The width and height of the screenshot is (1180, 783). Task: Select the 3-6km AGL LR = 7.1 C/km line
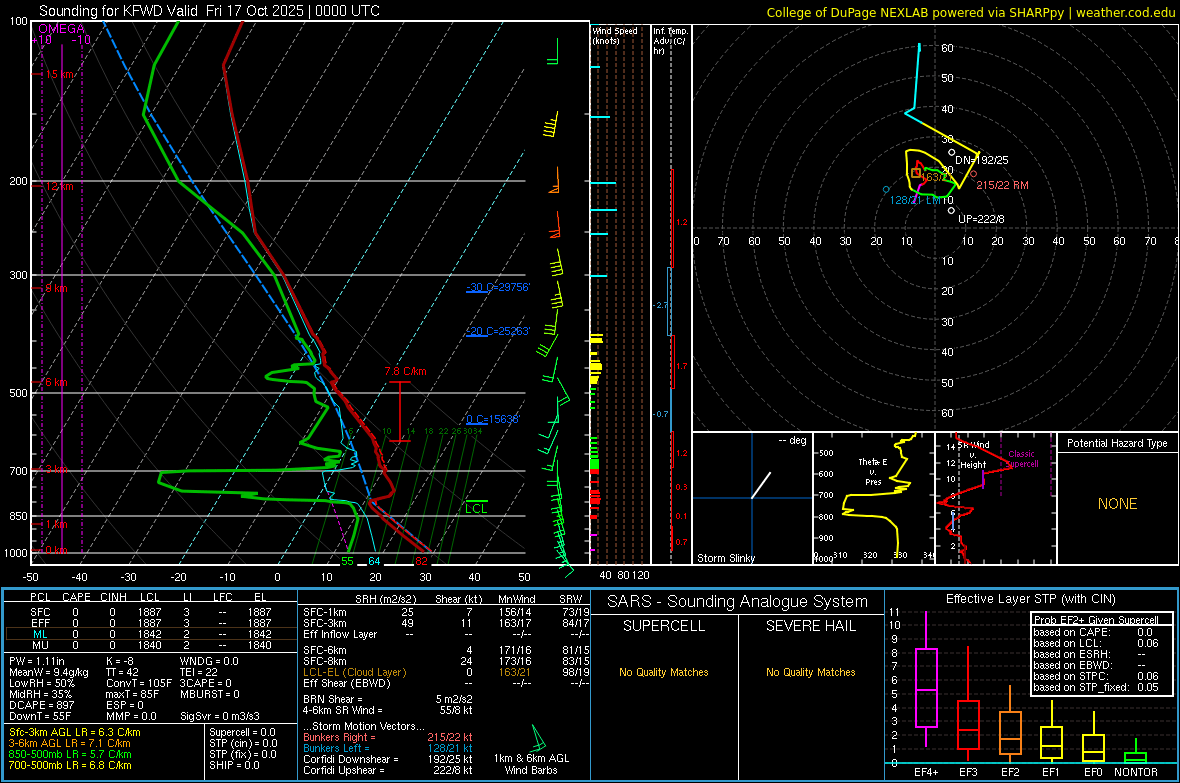(x=70, y=743)
